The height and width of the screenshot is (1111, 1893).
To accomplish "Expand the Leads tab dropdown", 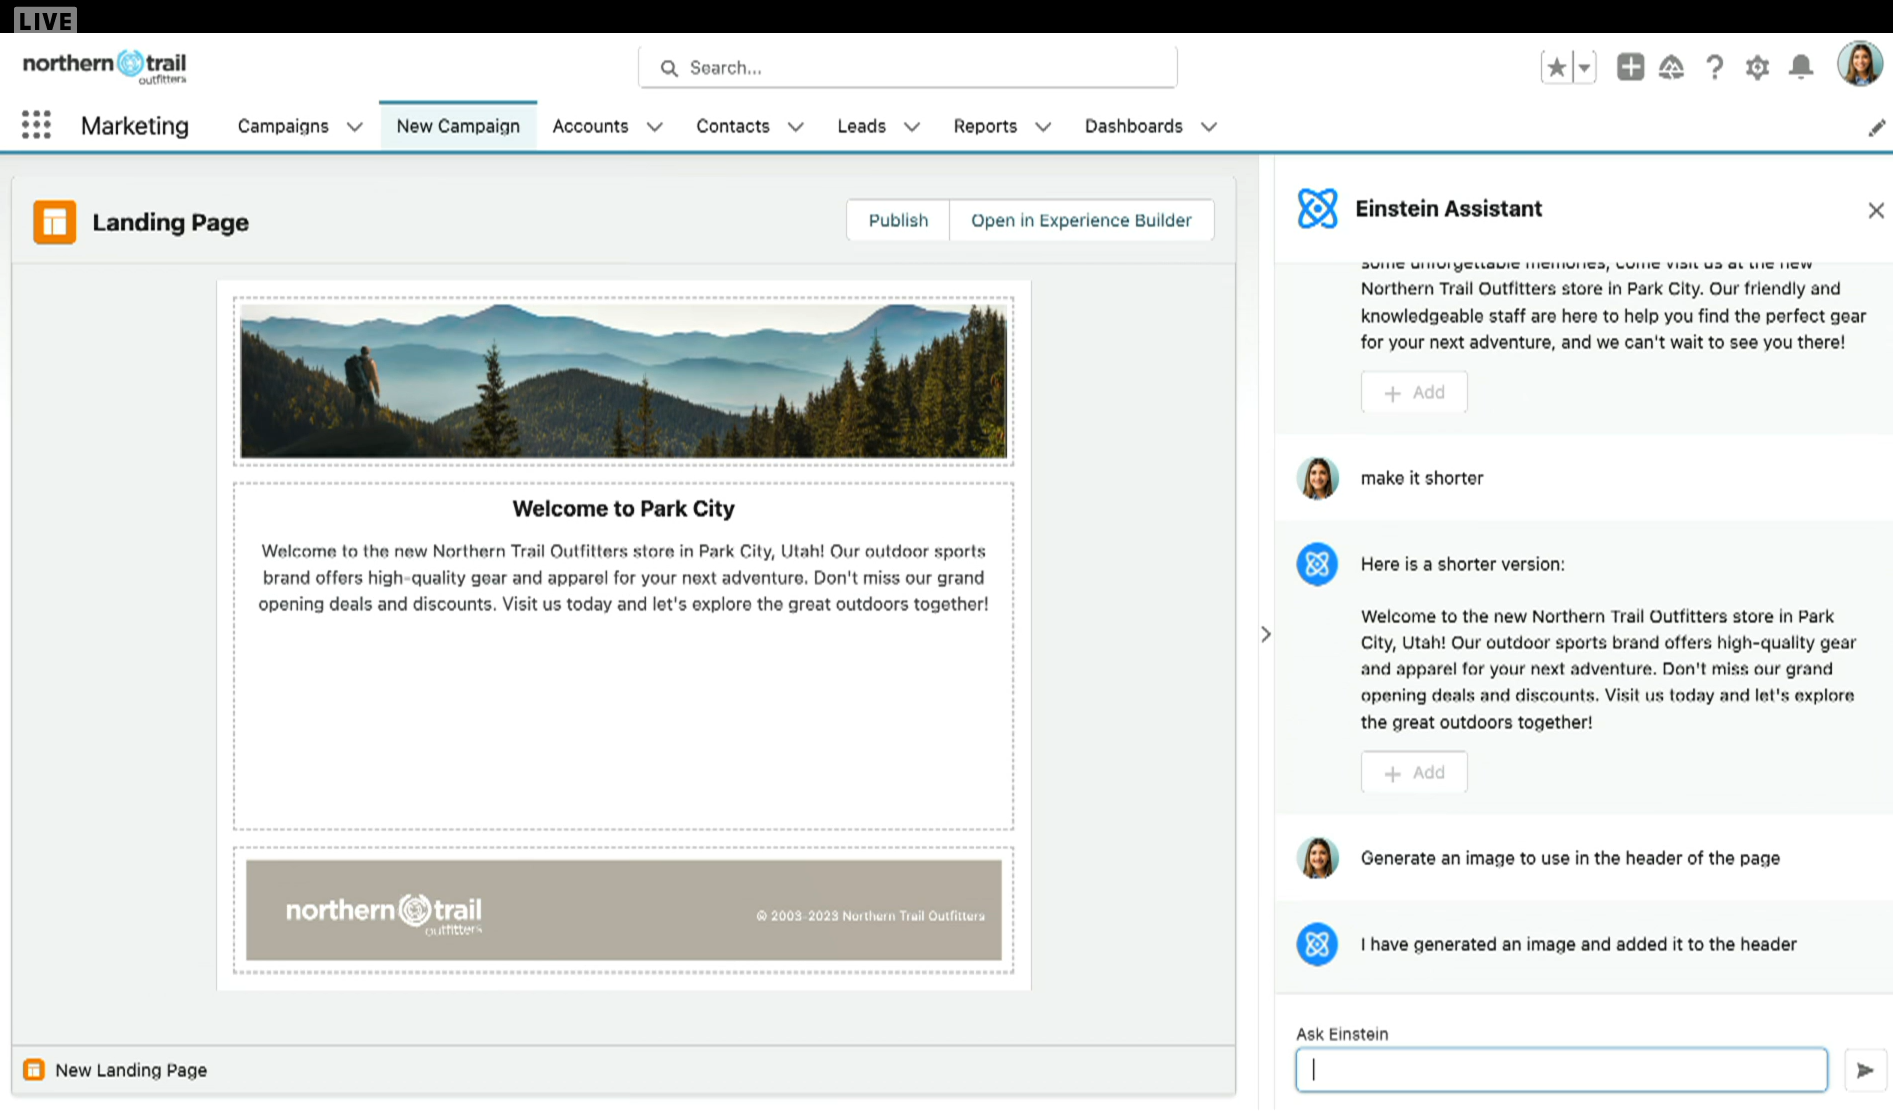I will tap(911, 127).
